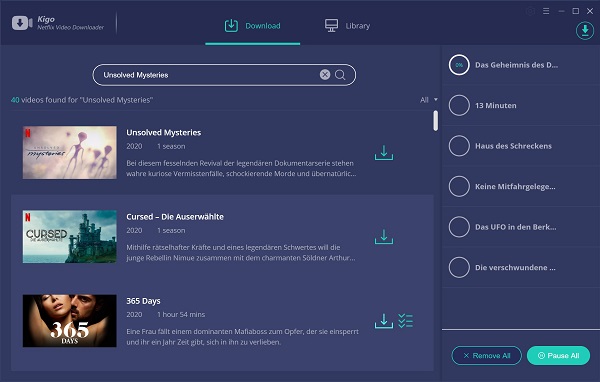The height and width of the screenshot is (382, 600).
Task: Switch to the Library tab
Action: click(347, 26)
